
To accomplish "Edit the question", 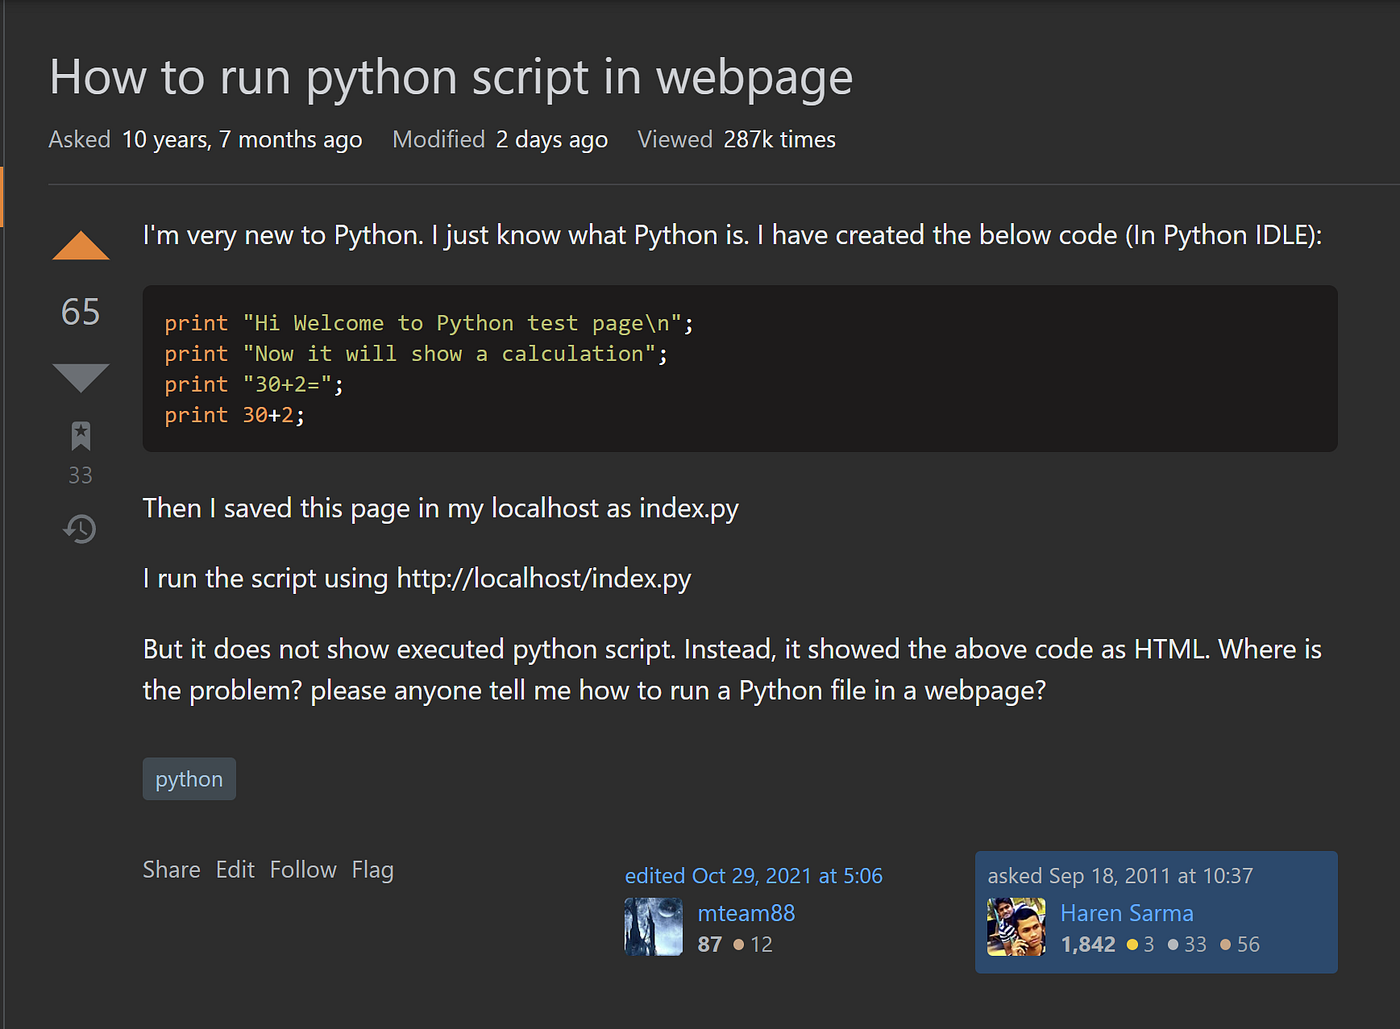I will click(235, 869).
